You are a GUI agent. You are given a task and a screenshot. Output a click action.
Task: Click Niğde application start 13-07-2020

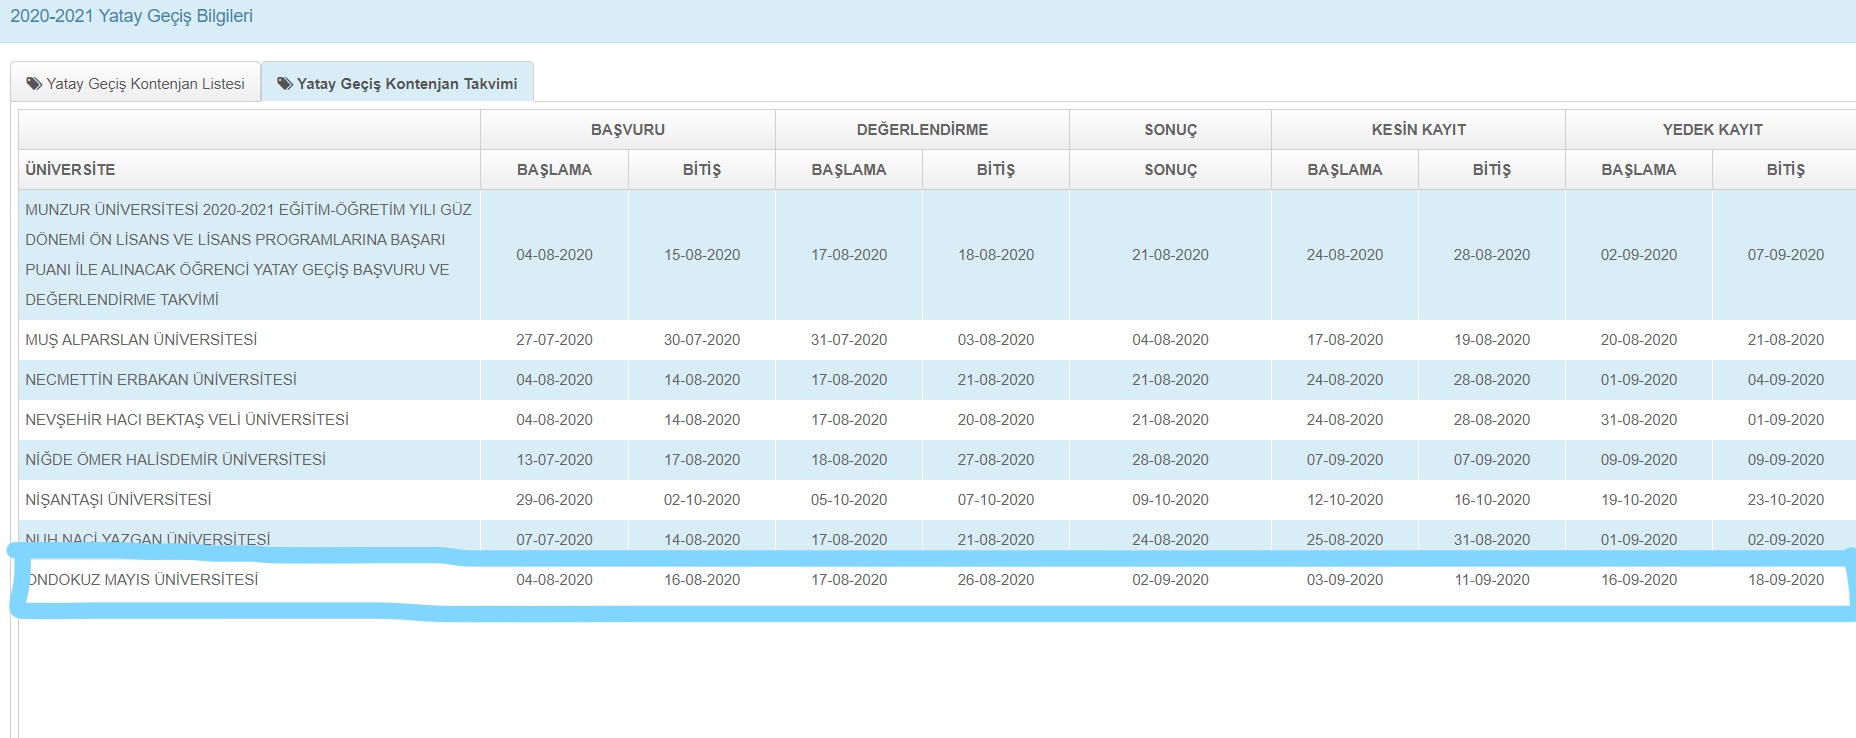(554, 460)
